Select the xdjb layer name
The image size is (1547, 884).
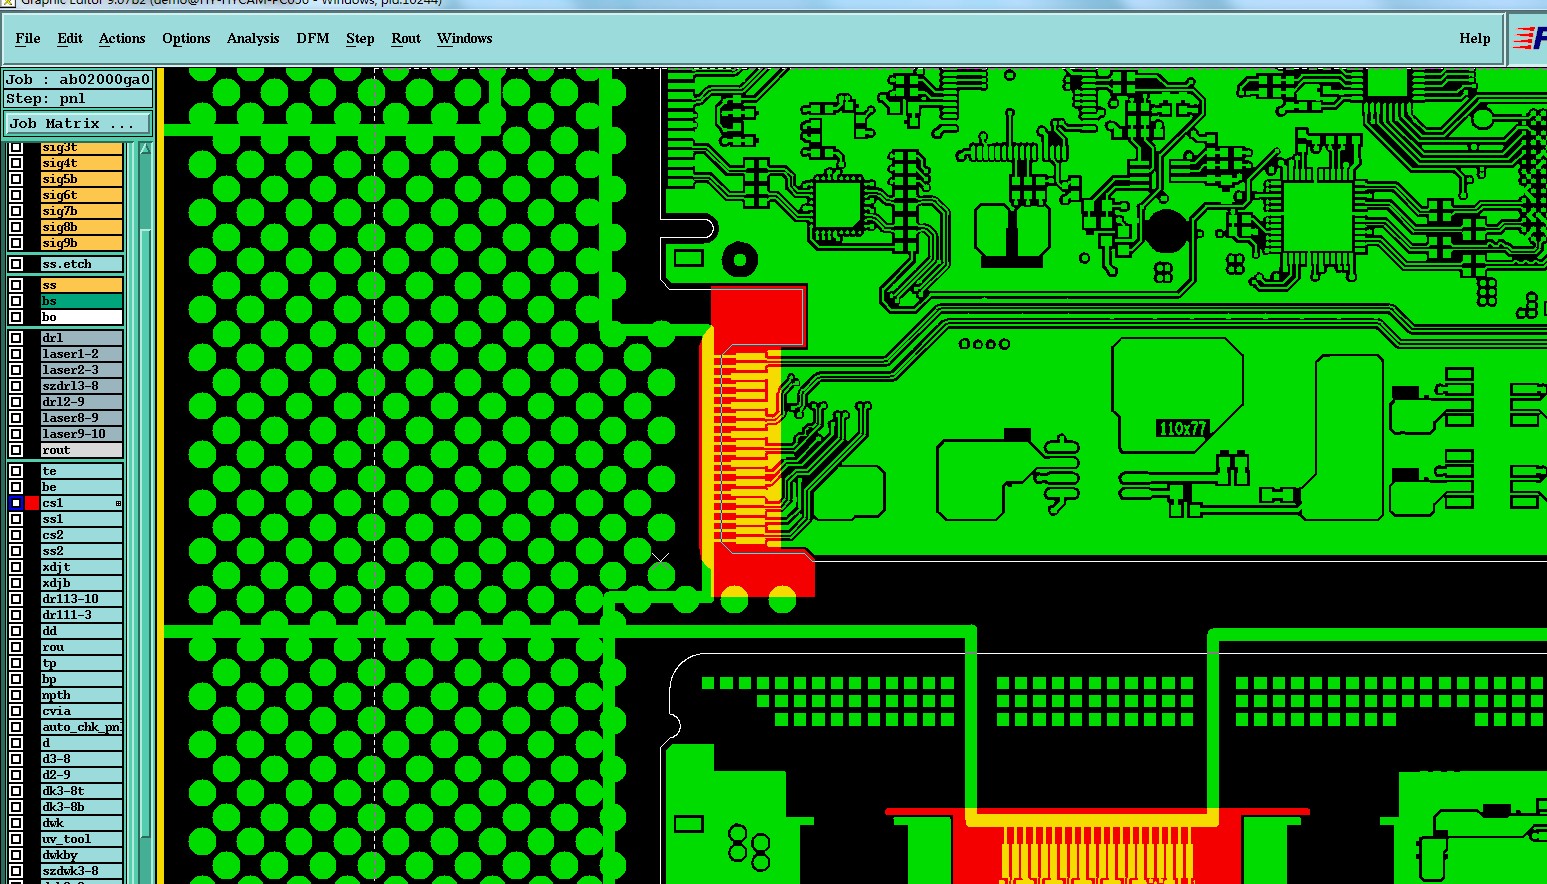81,583
